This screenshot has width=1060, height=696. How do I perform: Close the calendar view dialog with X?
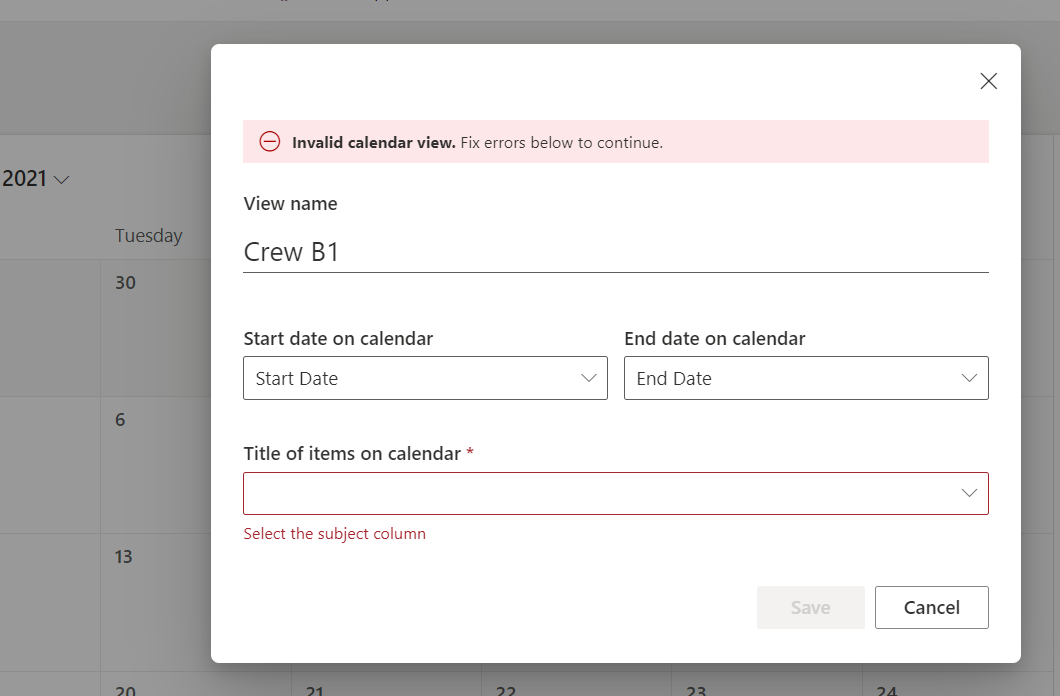click(x=988, y=81)
